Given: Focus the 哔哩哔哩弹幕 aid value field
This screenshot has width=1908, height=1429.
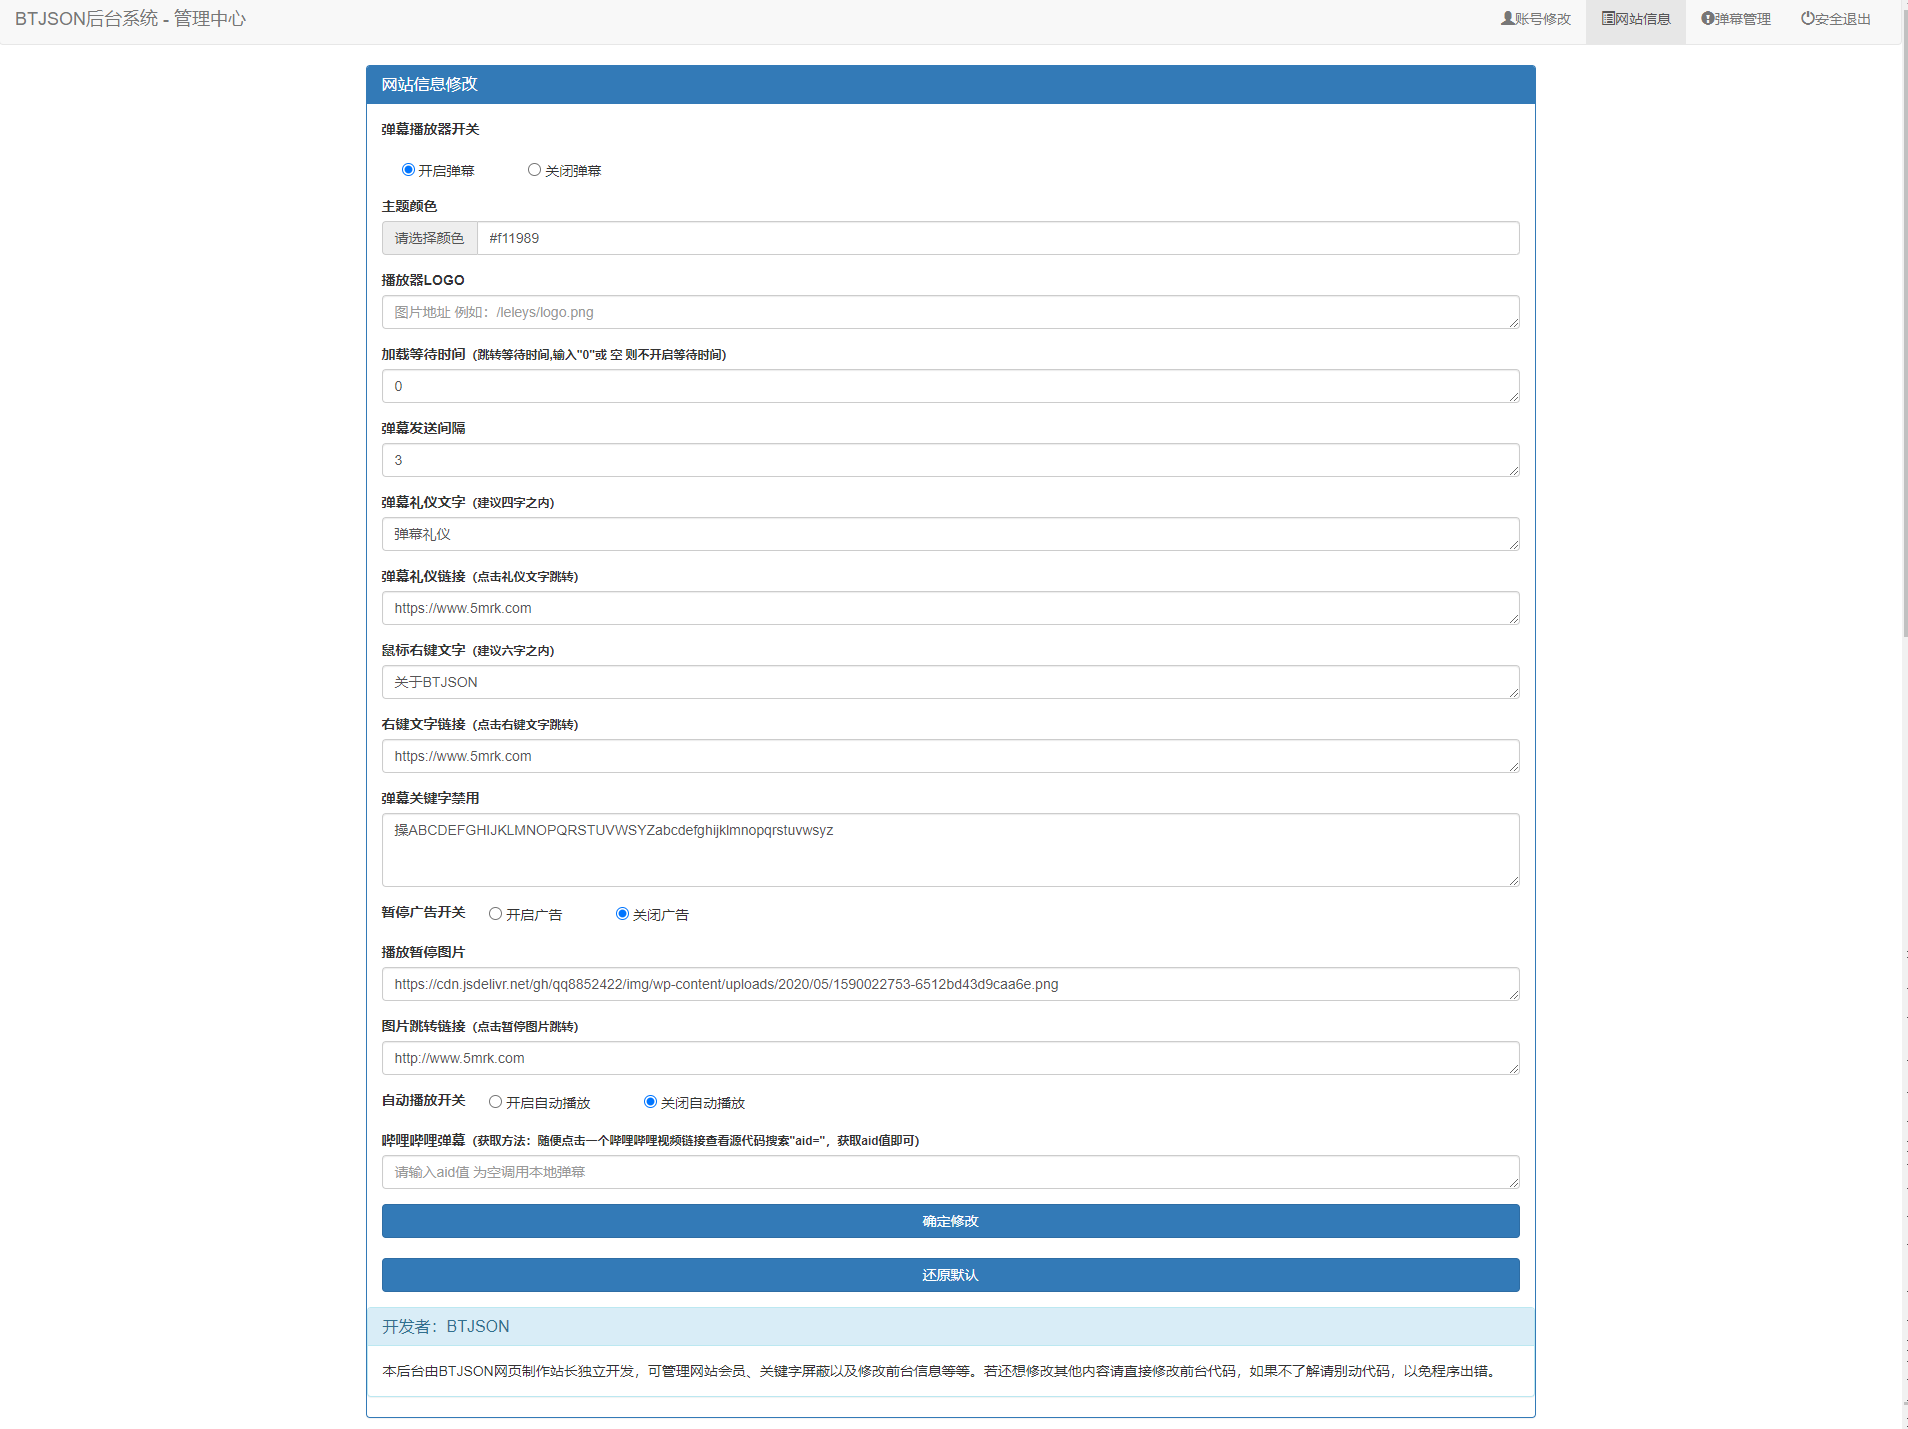Looking at the screenshot, I should click(950, 1172).
